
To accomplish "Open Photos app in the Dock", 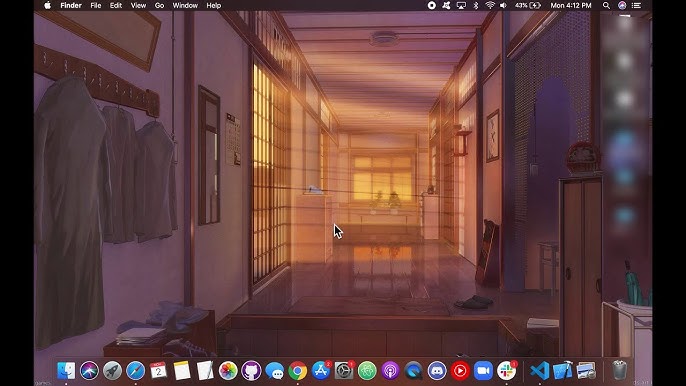I will pyautogui.click(x=228, y=371).
